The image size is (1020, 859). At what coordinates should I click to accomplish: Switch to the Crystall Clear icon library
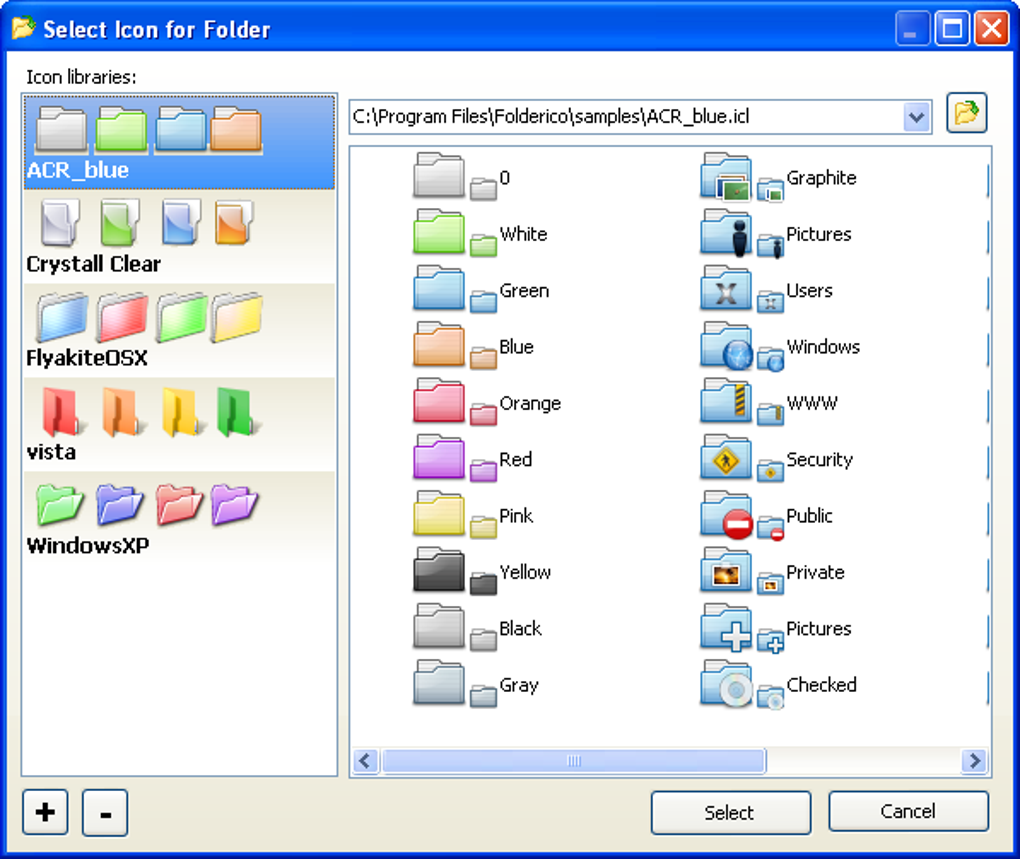tap(180, 237)
